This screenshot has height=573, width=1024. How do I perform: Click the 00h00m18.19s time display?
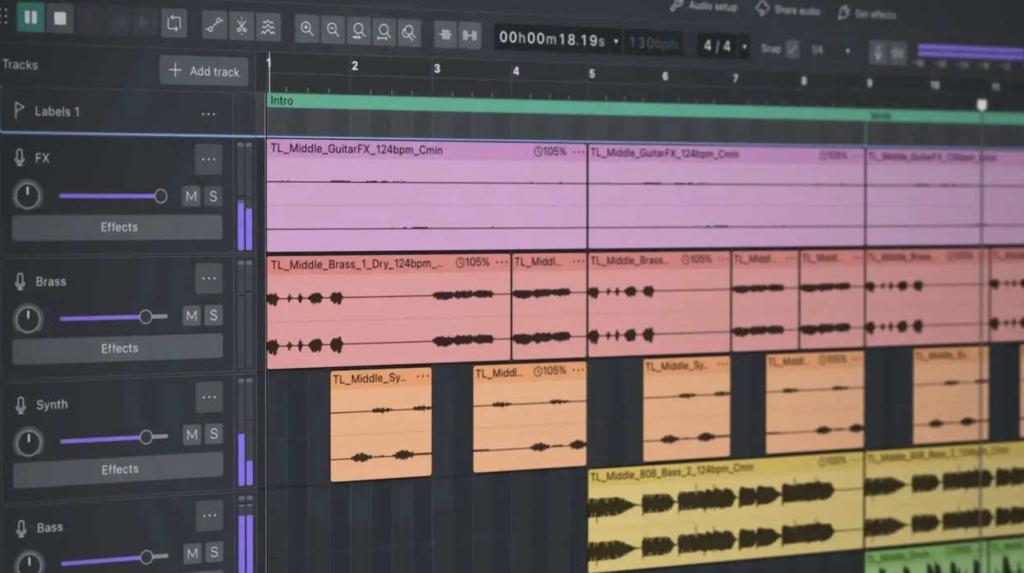tap(552, 39)
